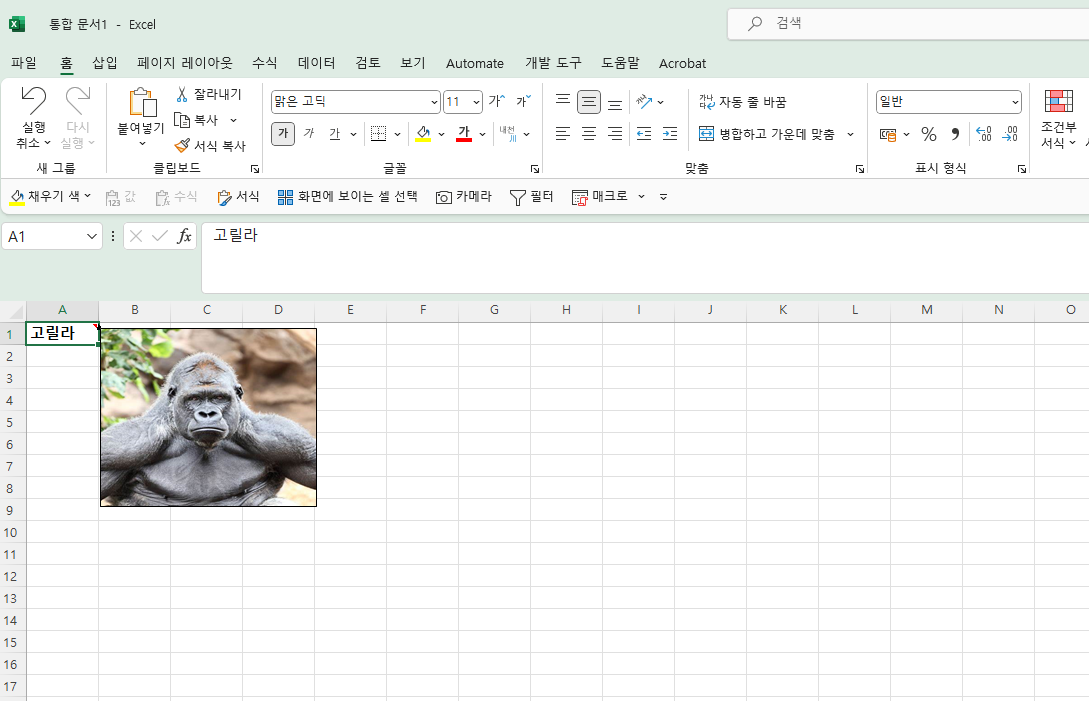Select the gorilla picture
The image size is (1089, 701).
pos(208,418)
